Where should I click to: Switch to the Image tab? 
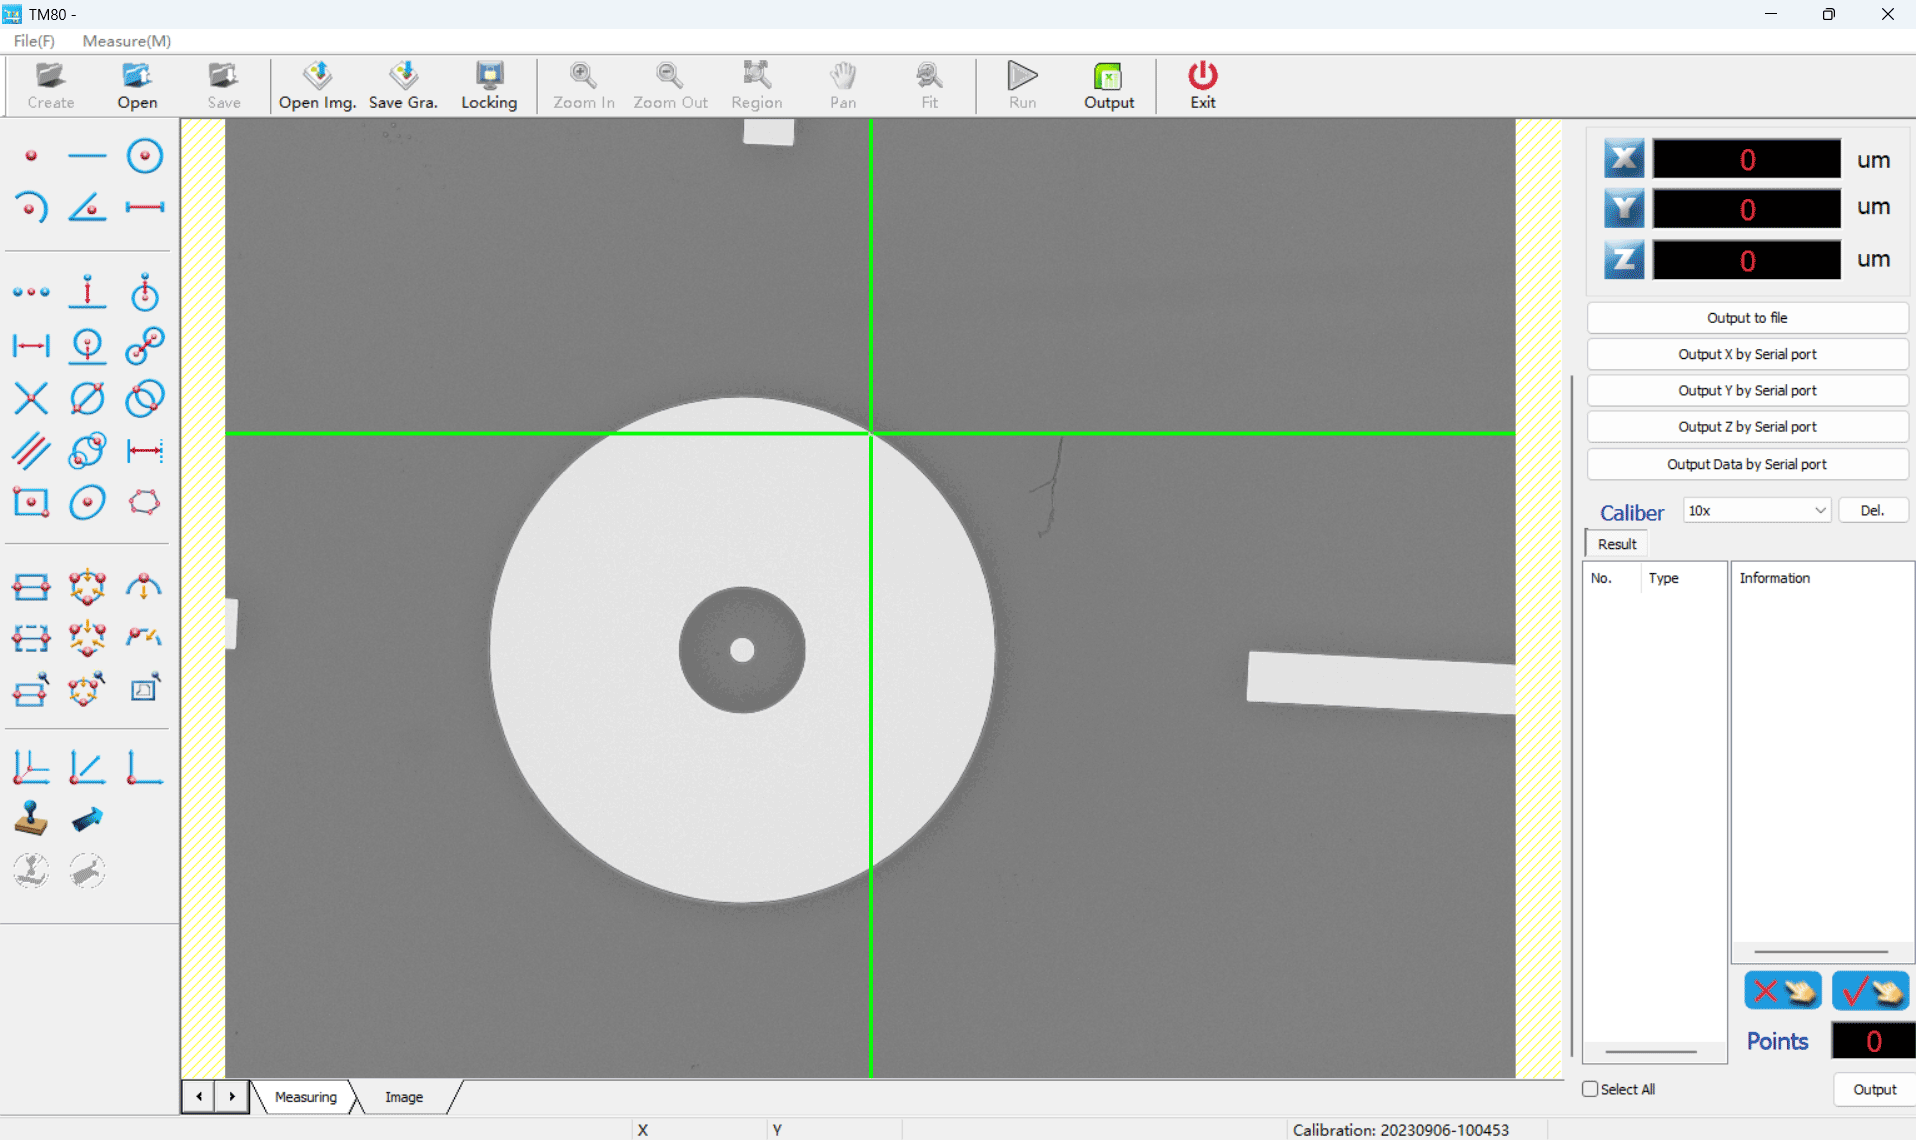click(404, 1097)
